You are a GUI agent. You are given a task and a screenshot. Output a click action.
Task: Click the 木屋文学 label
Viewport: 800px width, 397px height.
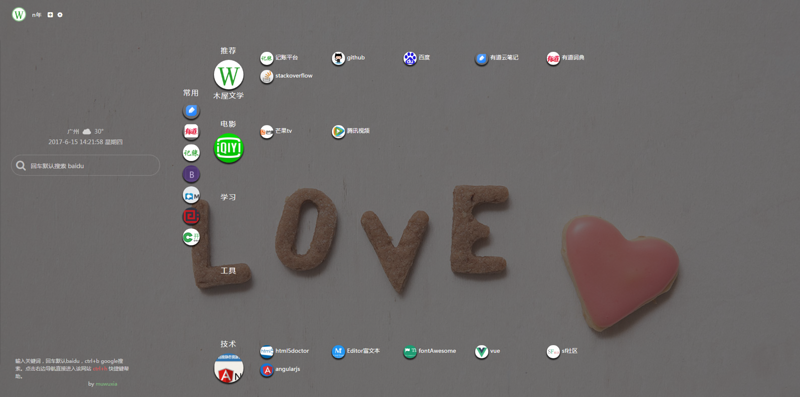coord(229,96)
